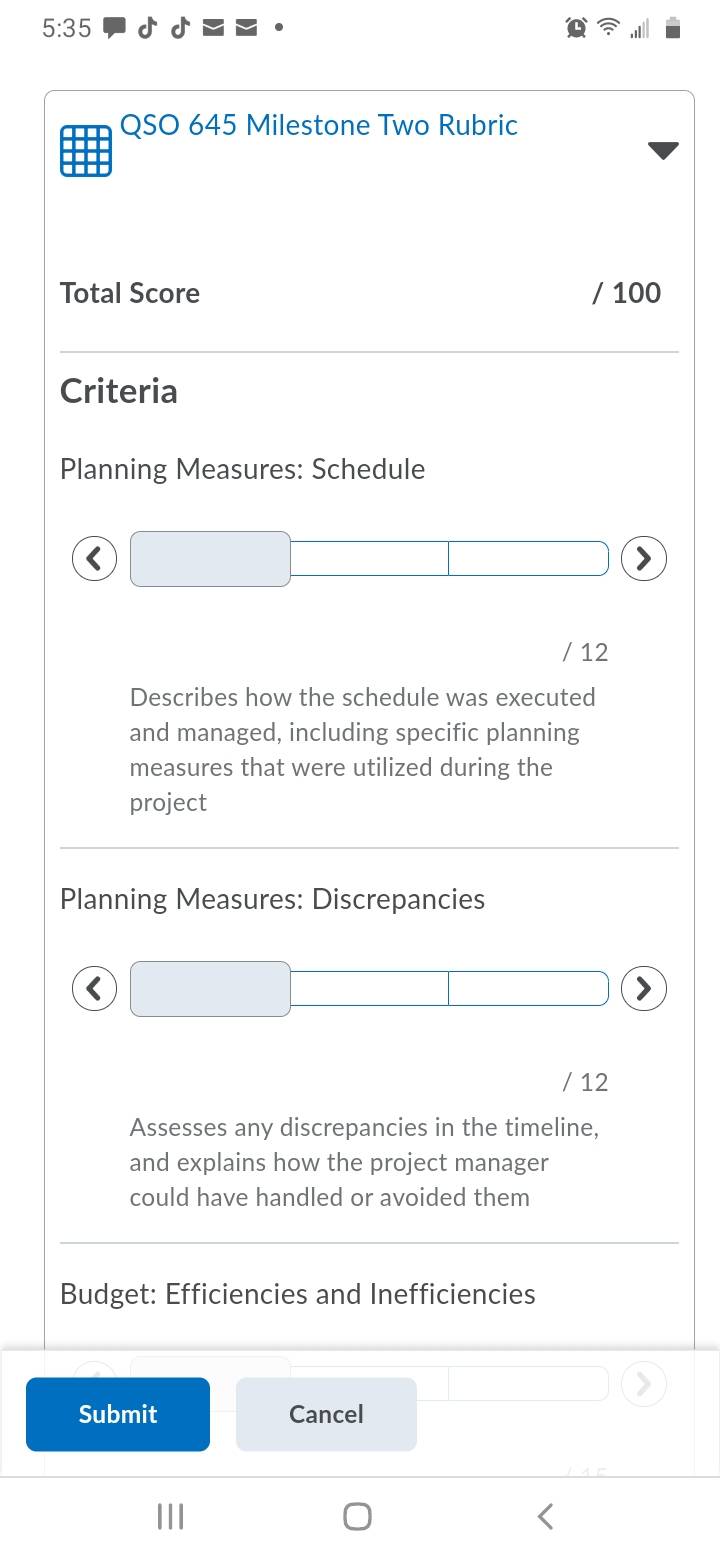This screenshot has height=1560, width=720.
Task: Cancel the rubric evaluation
Action: 326,1414
